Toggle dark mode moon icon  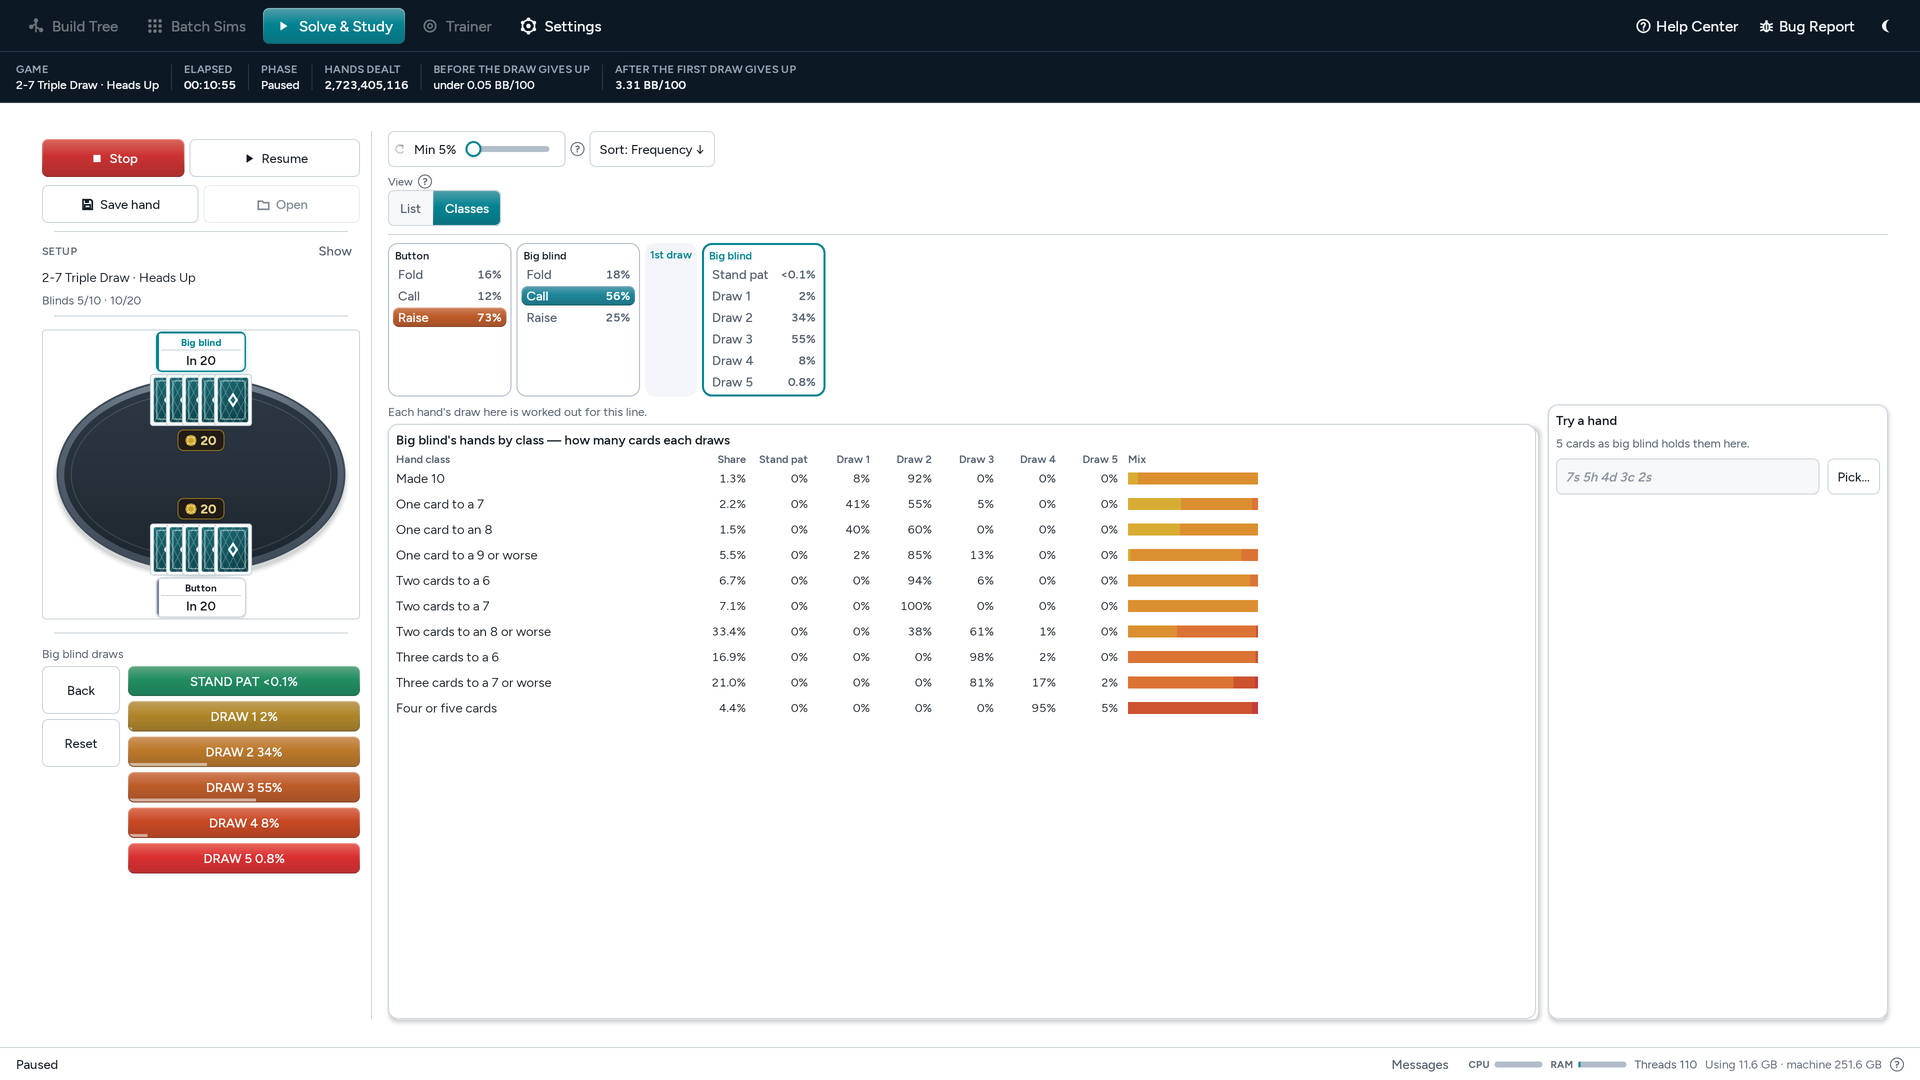click(x=1885, y=26)
